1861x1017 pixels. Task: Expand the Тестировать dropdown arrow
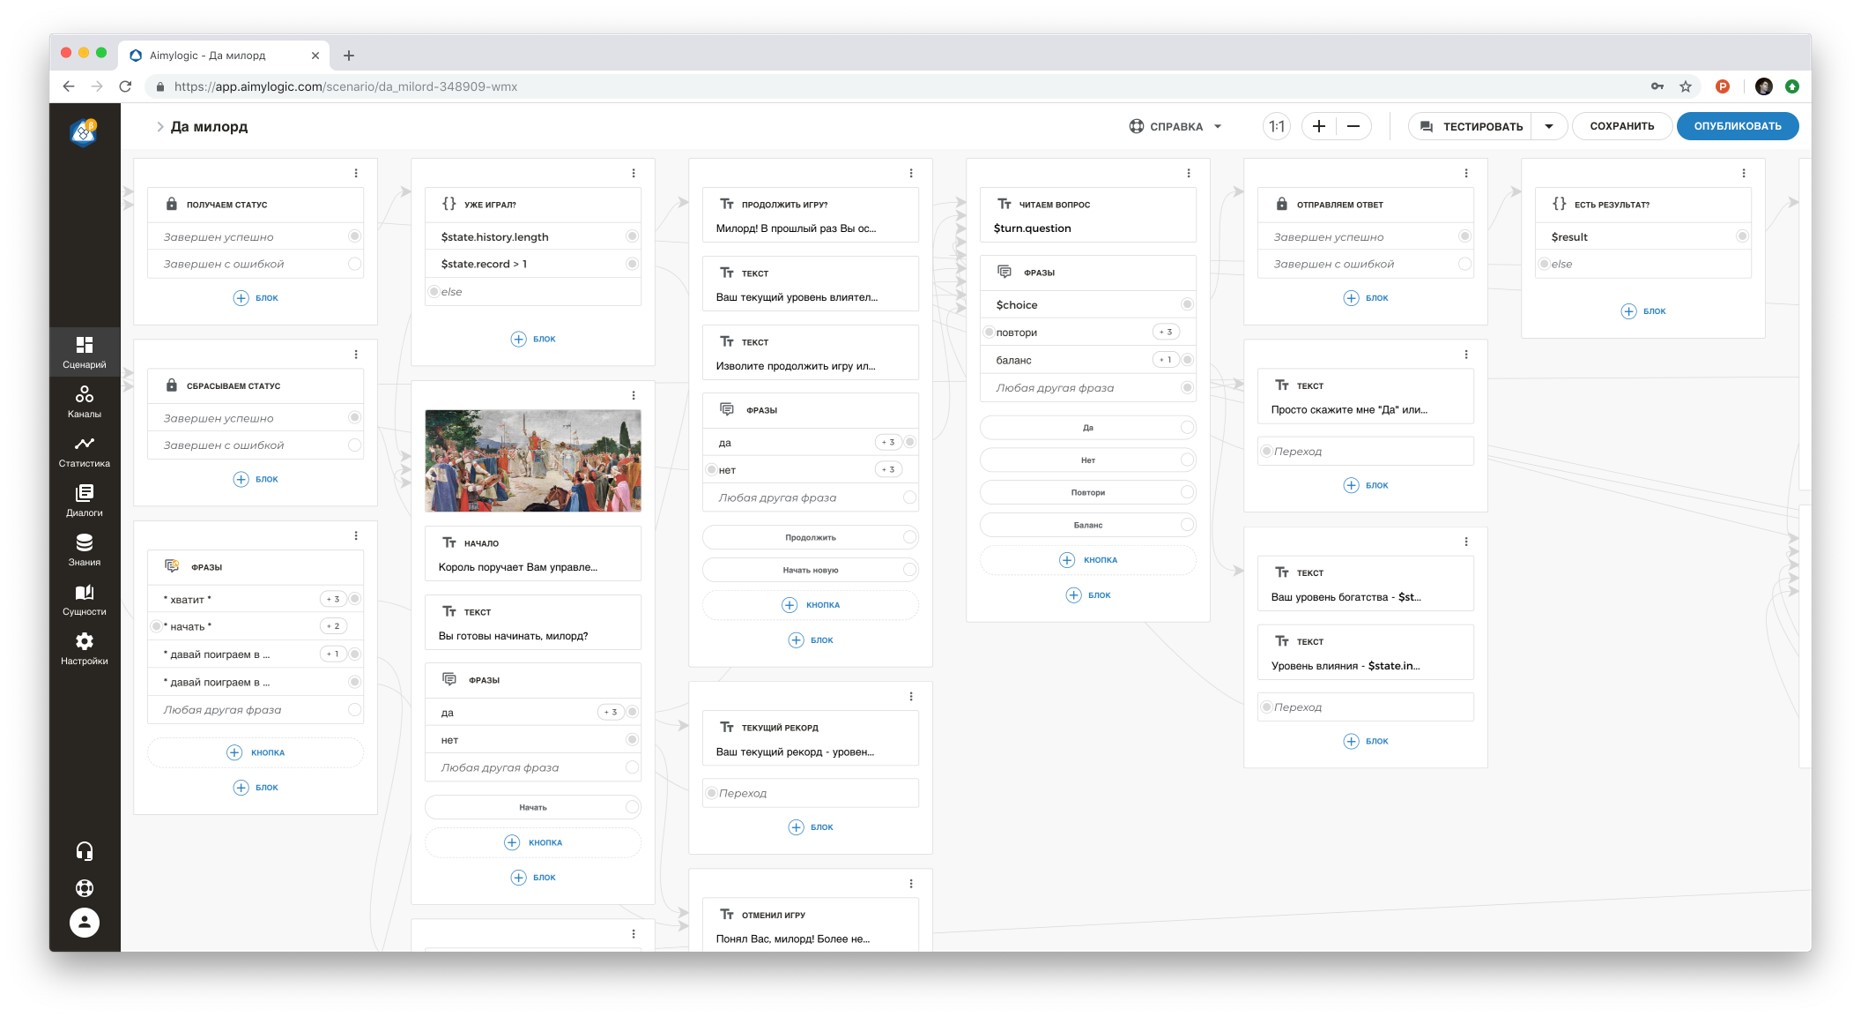(1549, 126)
